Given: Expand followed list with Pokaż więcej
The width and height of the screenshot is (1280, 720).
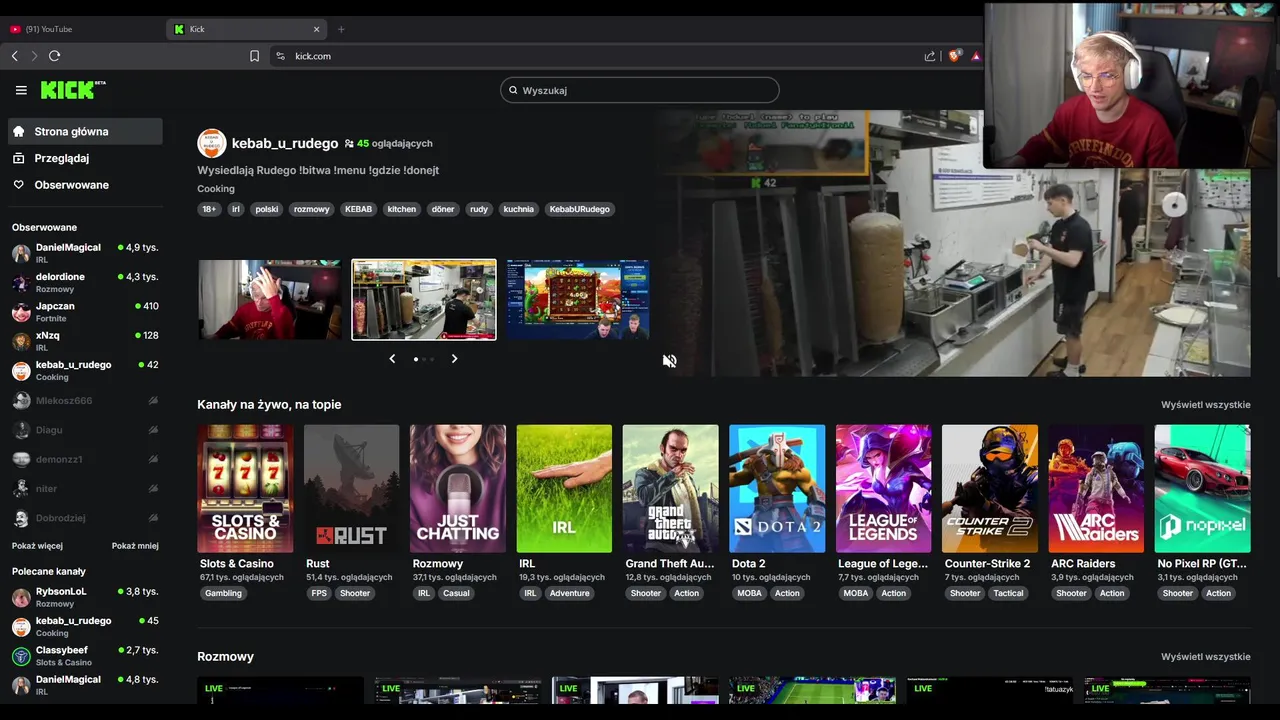Looking at the screenshot, I should [x=37, y=546].
